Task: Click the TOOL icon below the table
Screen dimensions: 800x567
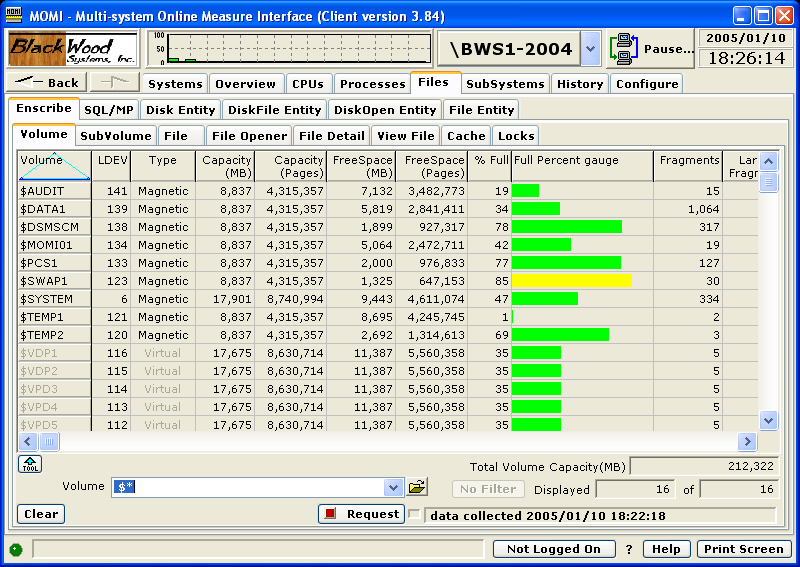Action: pyautogui.click(x=29, y=464)
